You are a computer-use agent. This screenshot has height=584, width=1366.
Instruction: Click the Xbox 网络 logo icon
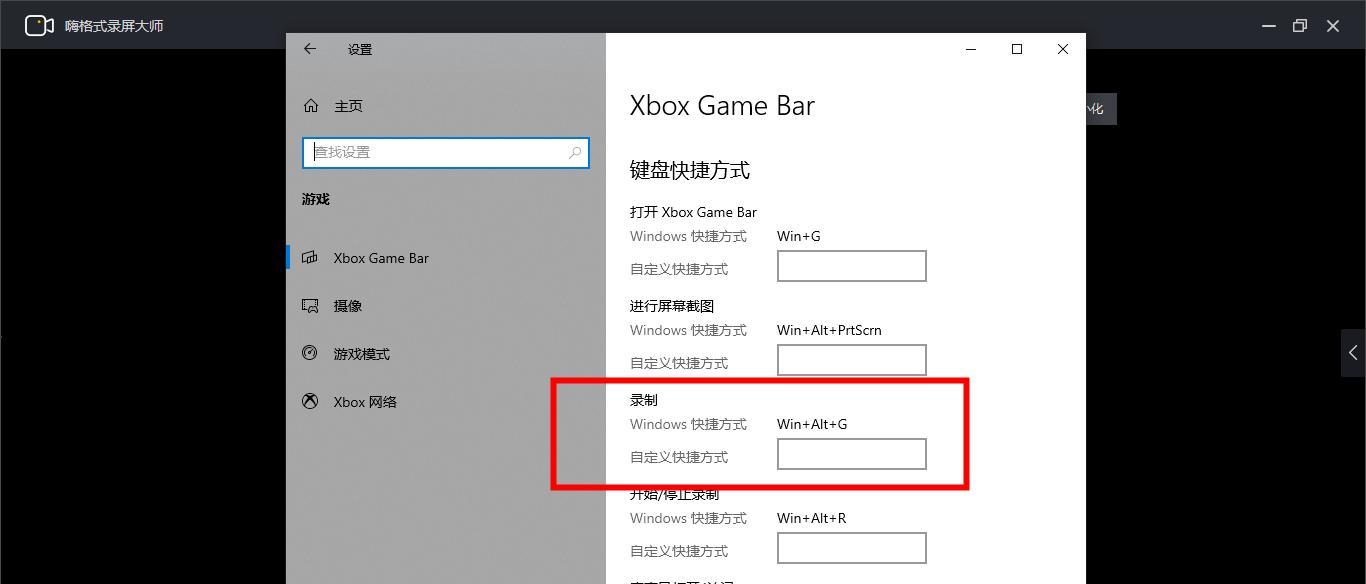pyautogui.click(x=310, y=401)
